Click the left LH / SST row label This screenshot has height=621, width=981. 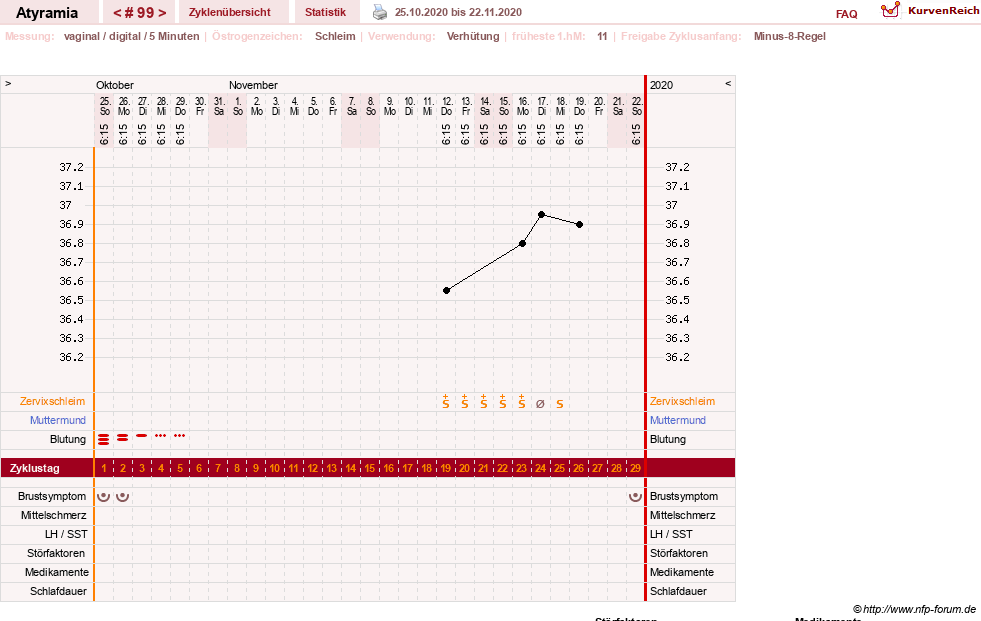click(66, 534)
